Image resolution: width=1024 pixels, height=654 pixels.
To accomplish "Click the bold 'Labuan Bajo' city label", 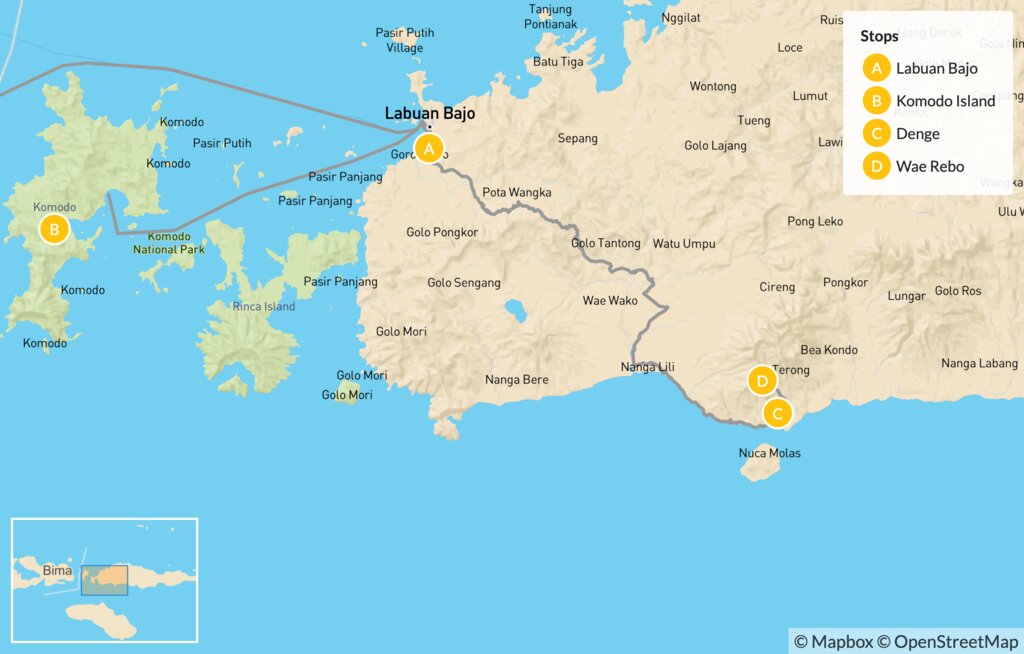I will pyautogui.click(x=430, y=114).
